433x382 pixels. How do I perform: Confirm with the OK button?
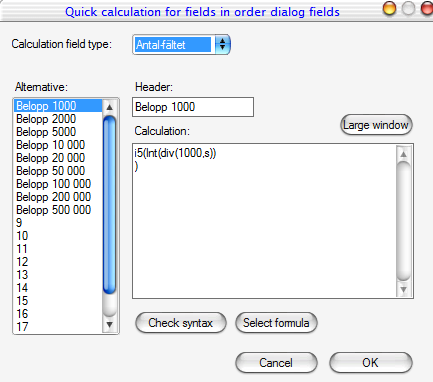tap(371, 363)
